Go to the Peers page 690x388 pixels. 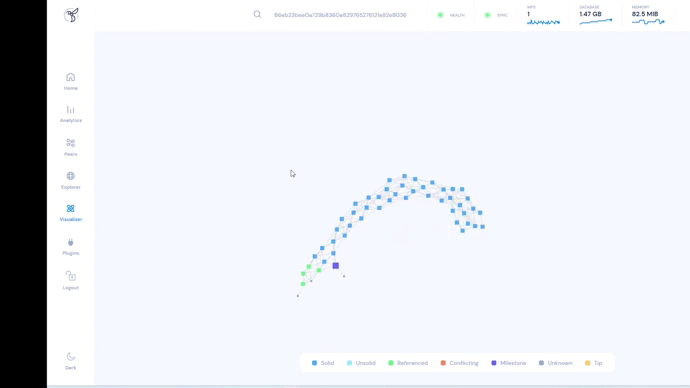coord(70,147)
